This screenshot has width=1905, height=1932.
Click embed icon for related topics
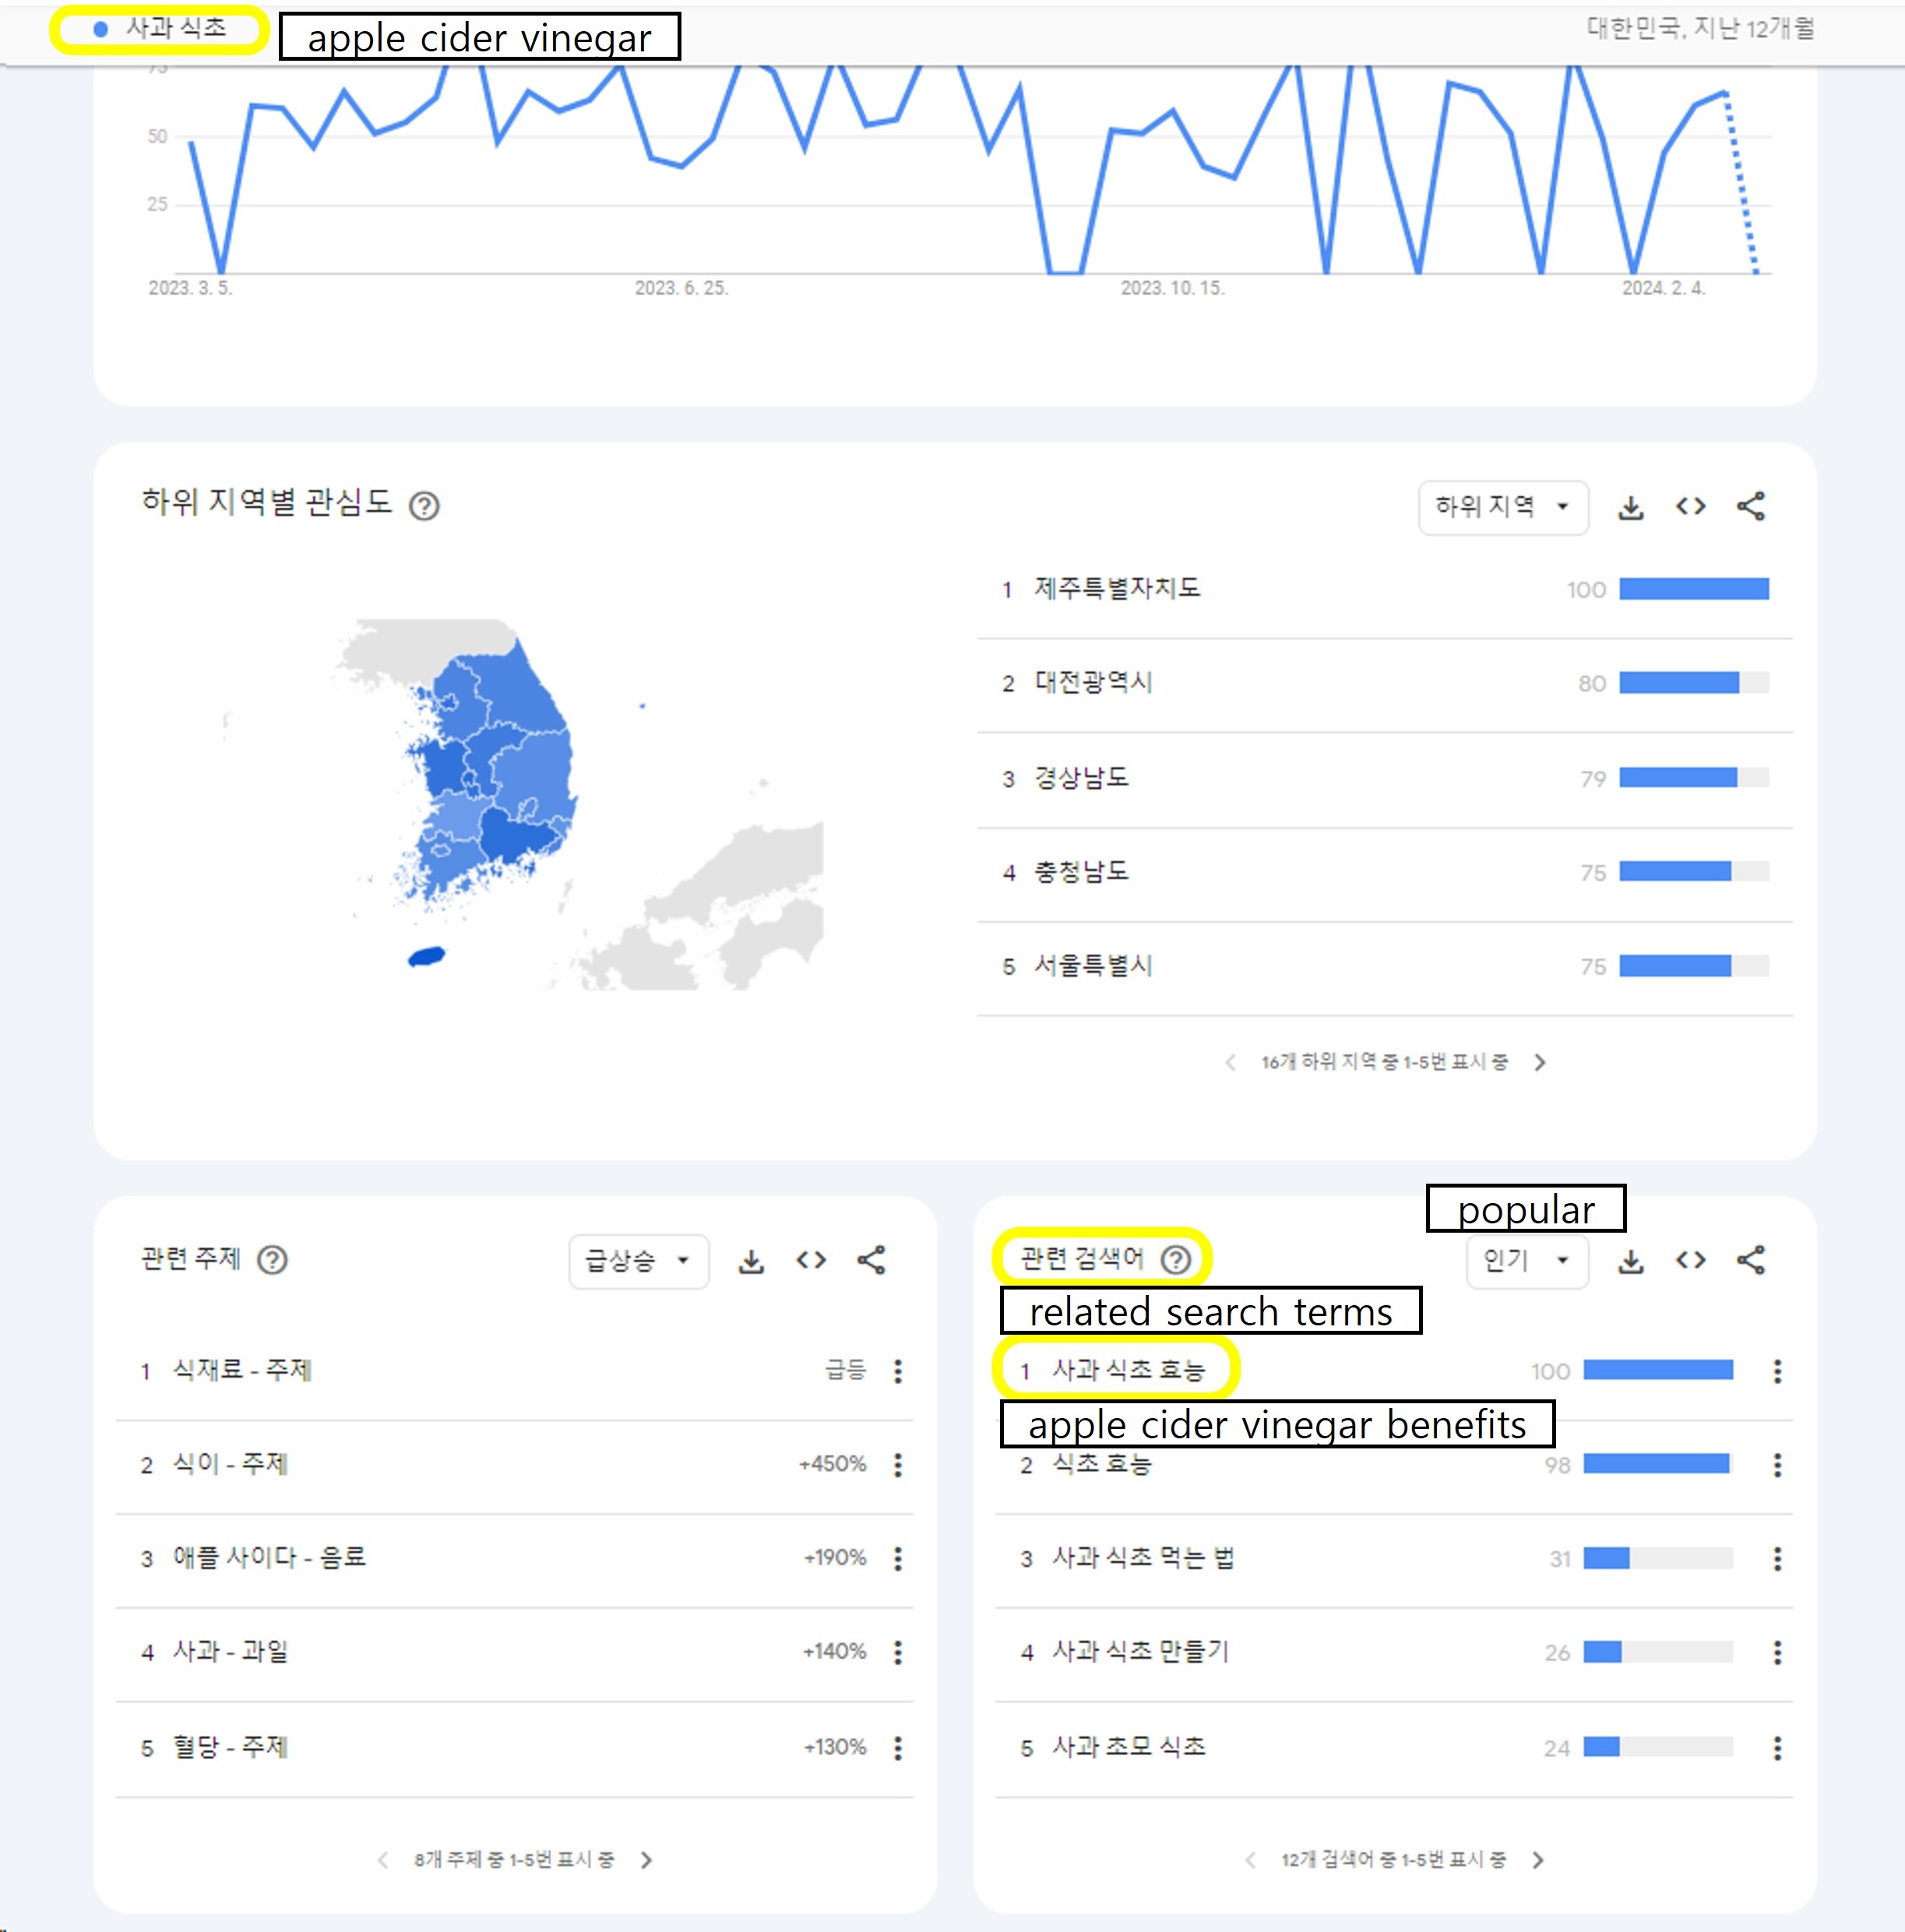point(811,1260)
